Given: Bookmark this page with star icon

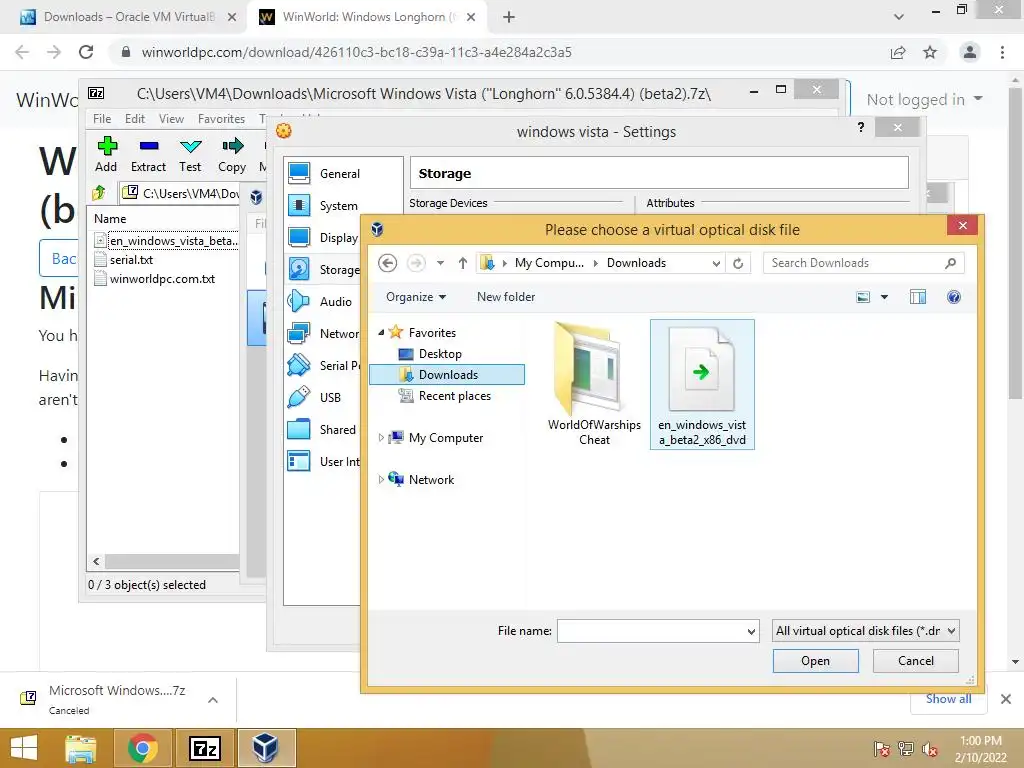Looking at the screenshot, I should (x=930, y=52).
